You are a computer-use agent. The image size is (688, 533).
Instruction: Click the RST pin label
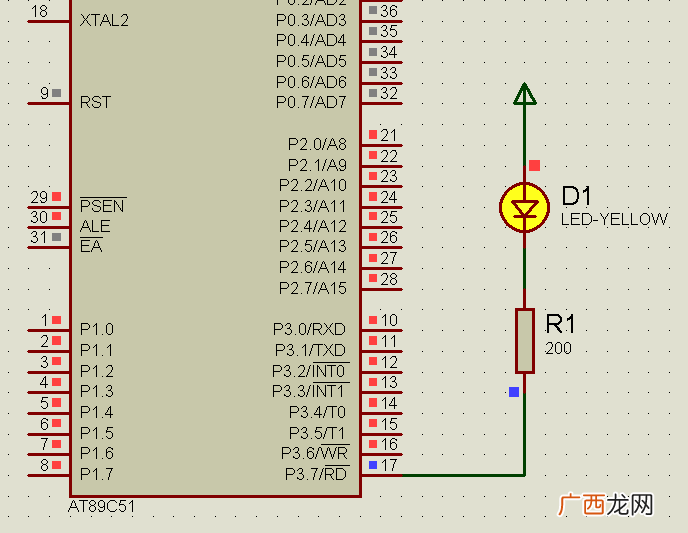(x=95, y=102)
